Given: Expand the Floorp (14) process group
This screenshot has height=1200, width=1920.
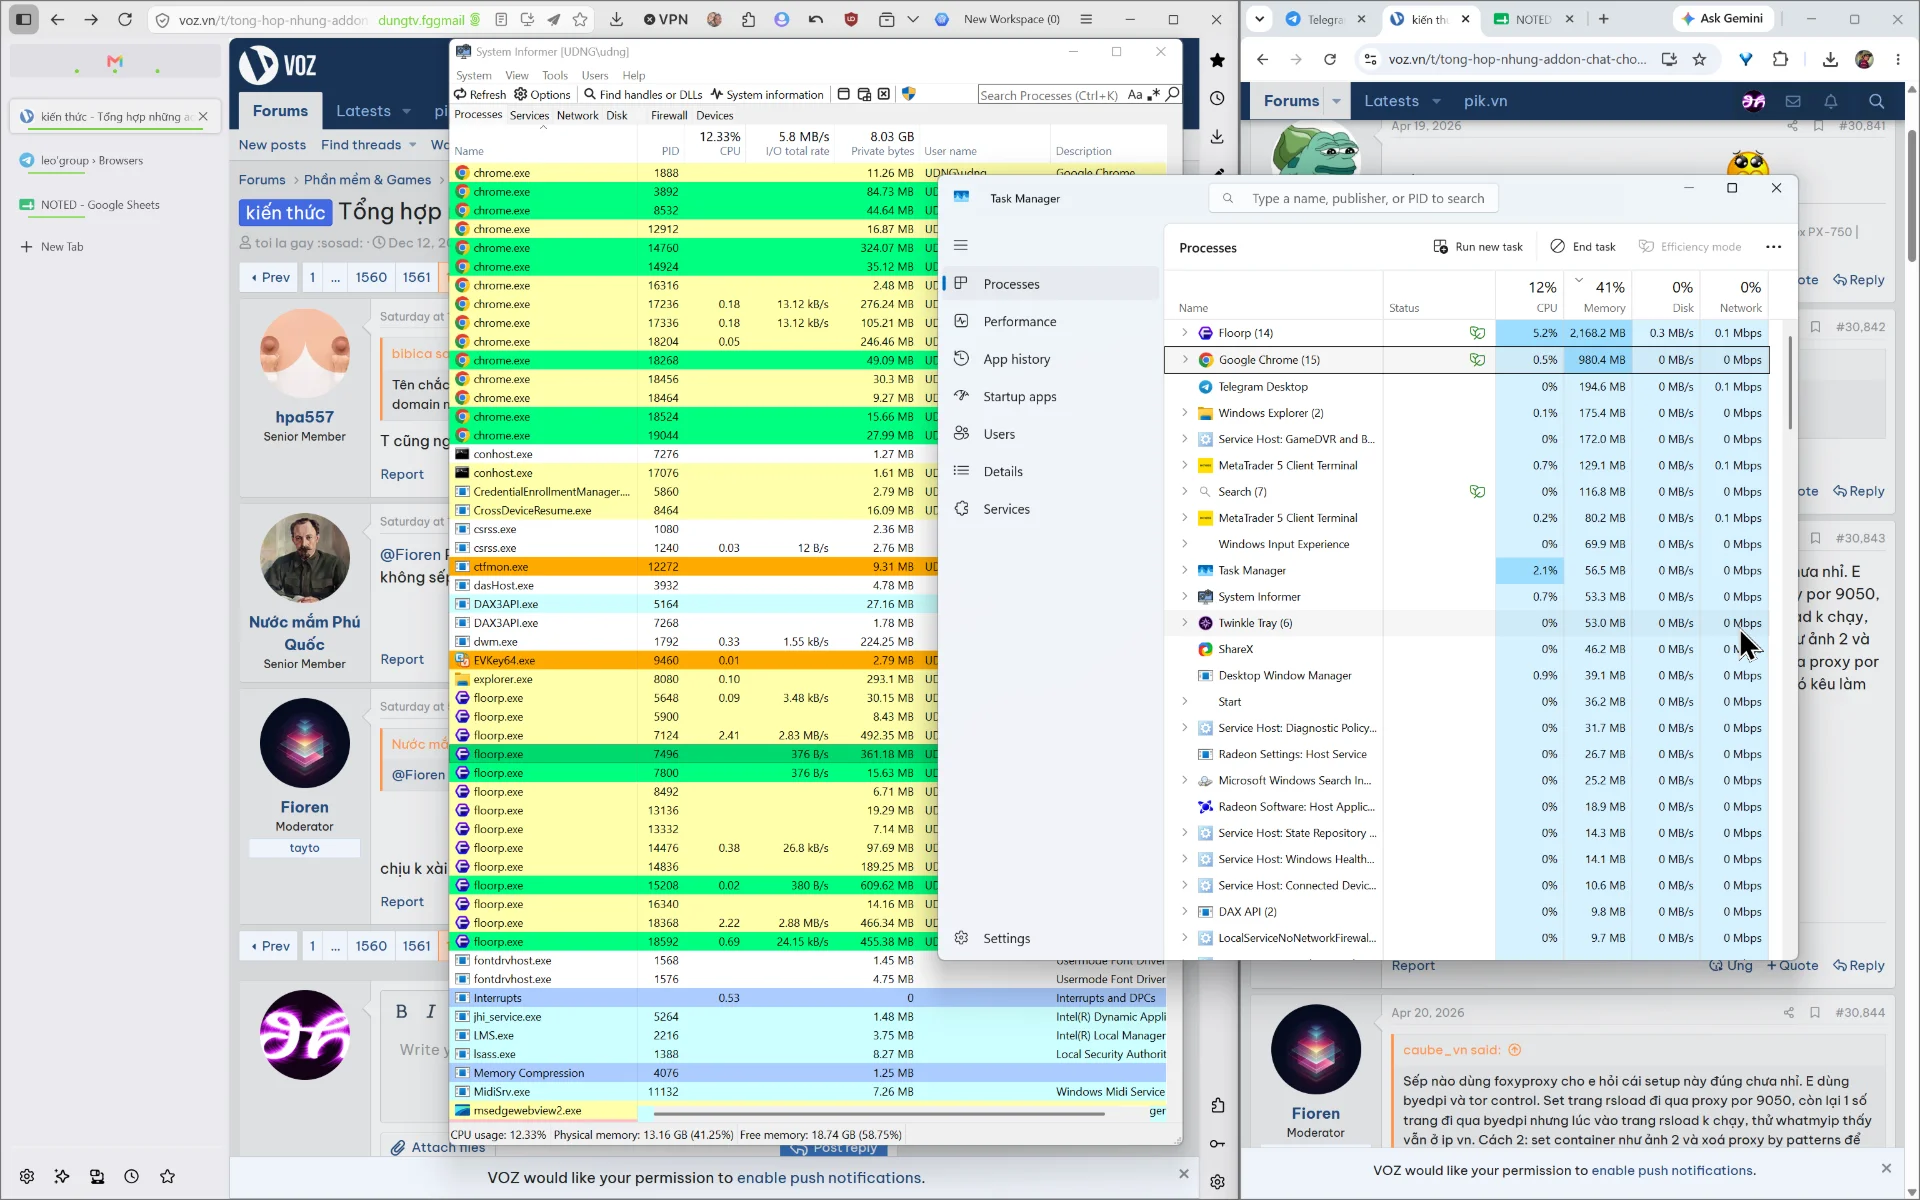Looking at the screenshot, I should (1184, 333).
